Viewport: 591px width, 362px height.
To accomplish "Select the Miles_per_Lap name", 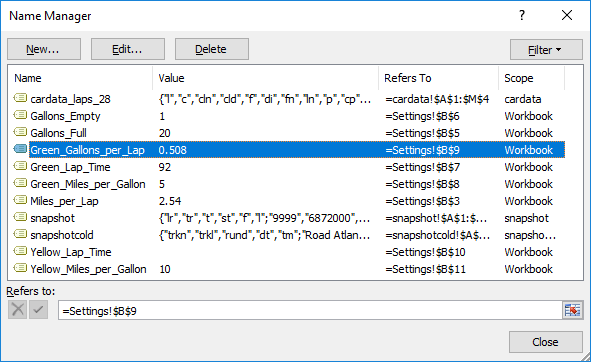I will pos(64,201).
